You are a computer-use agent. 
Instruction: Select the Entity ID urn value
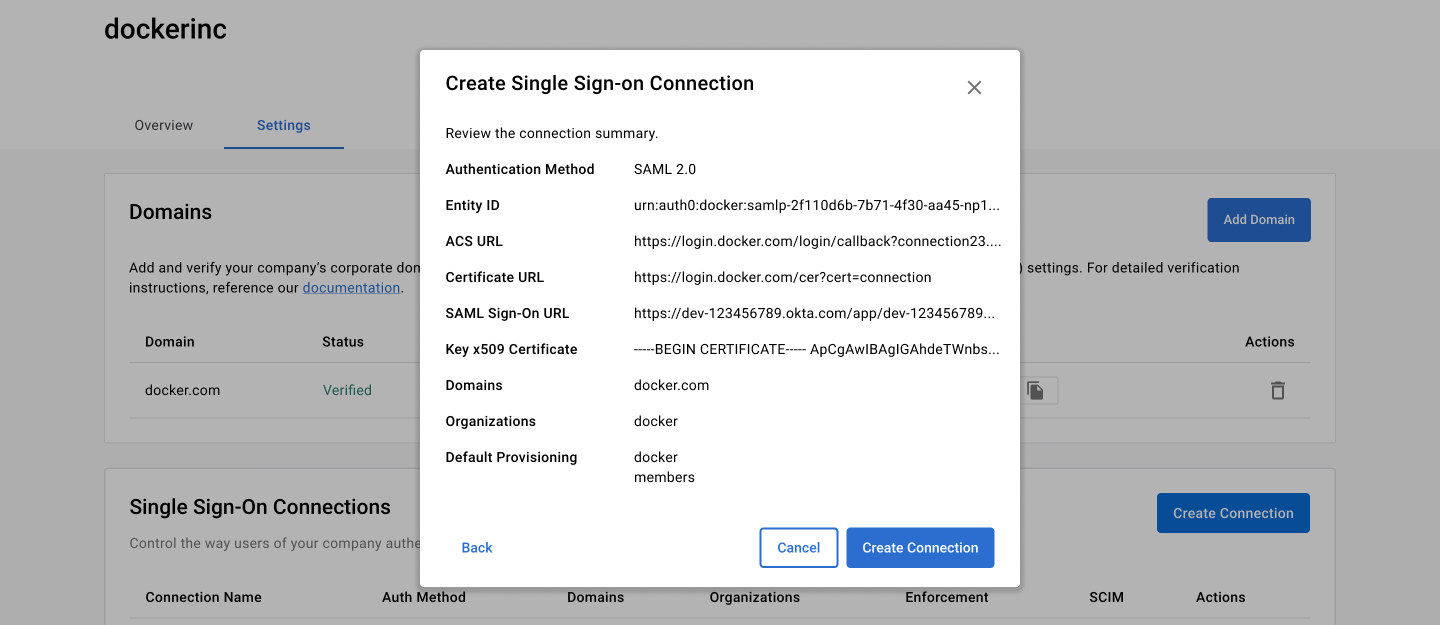[x=817, y=206]
